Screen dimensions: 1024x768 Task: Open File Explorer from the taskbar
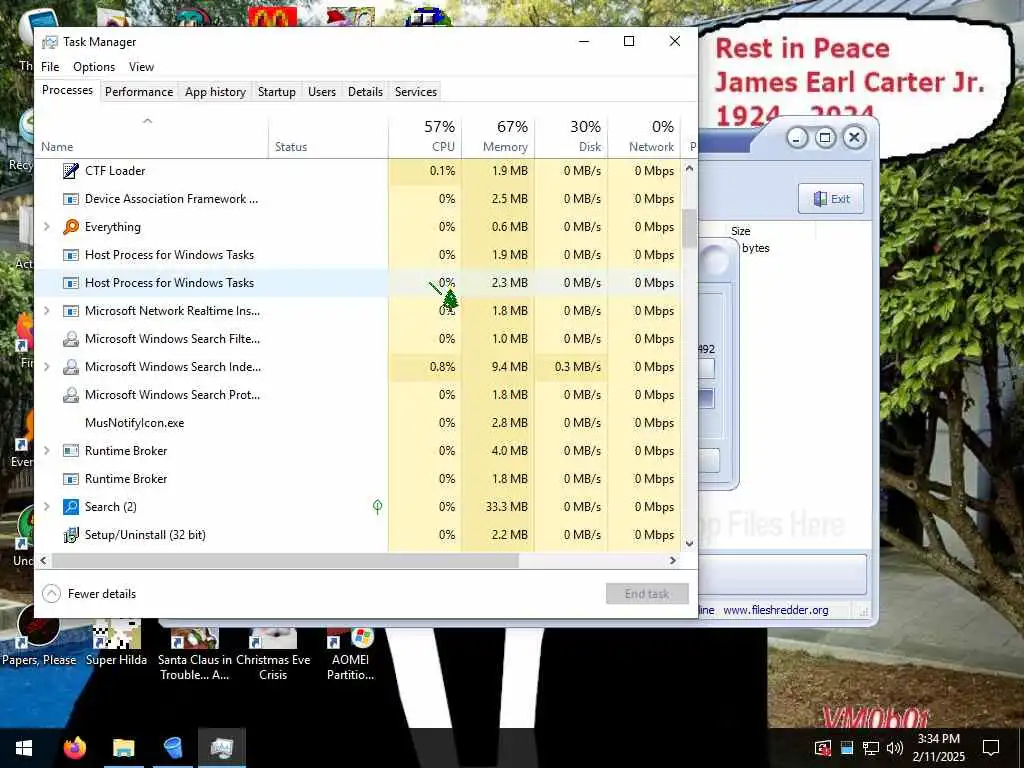[x=123, y=748]
